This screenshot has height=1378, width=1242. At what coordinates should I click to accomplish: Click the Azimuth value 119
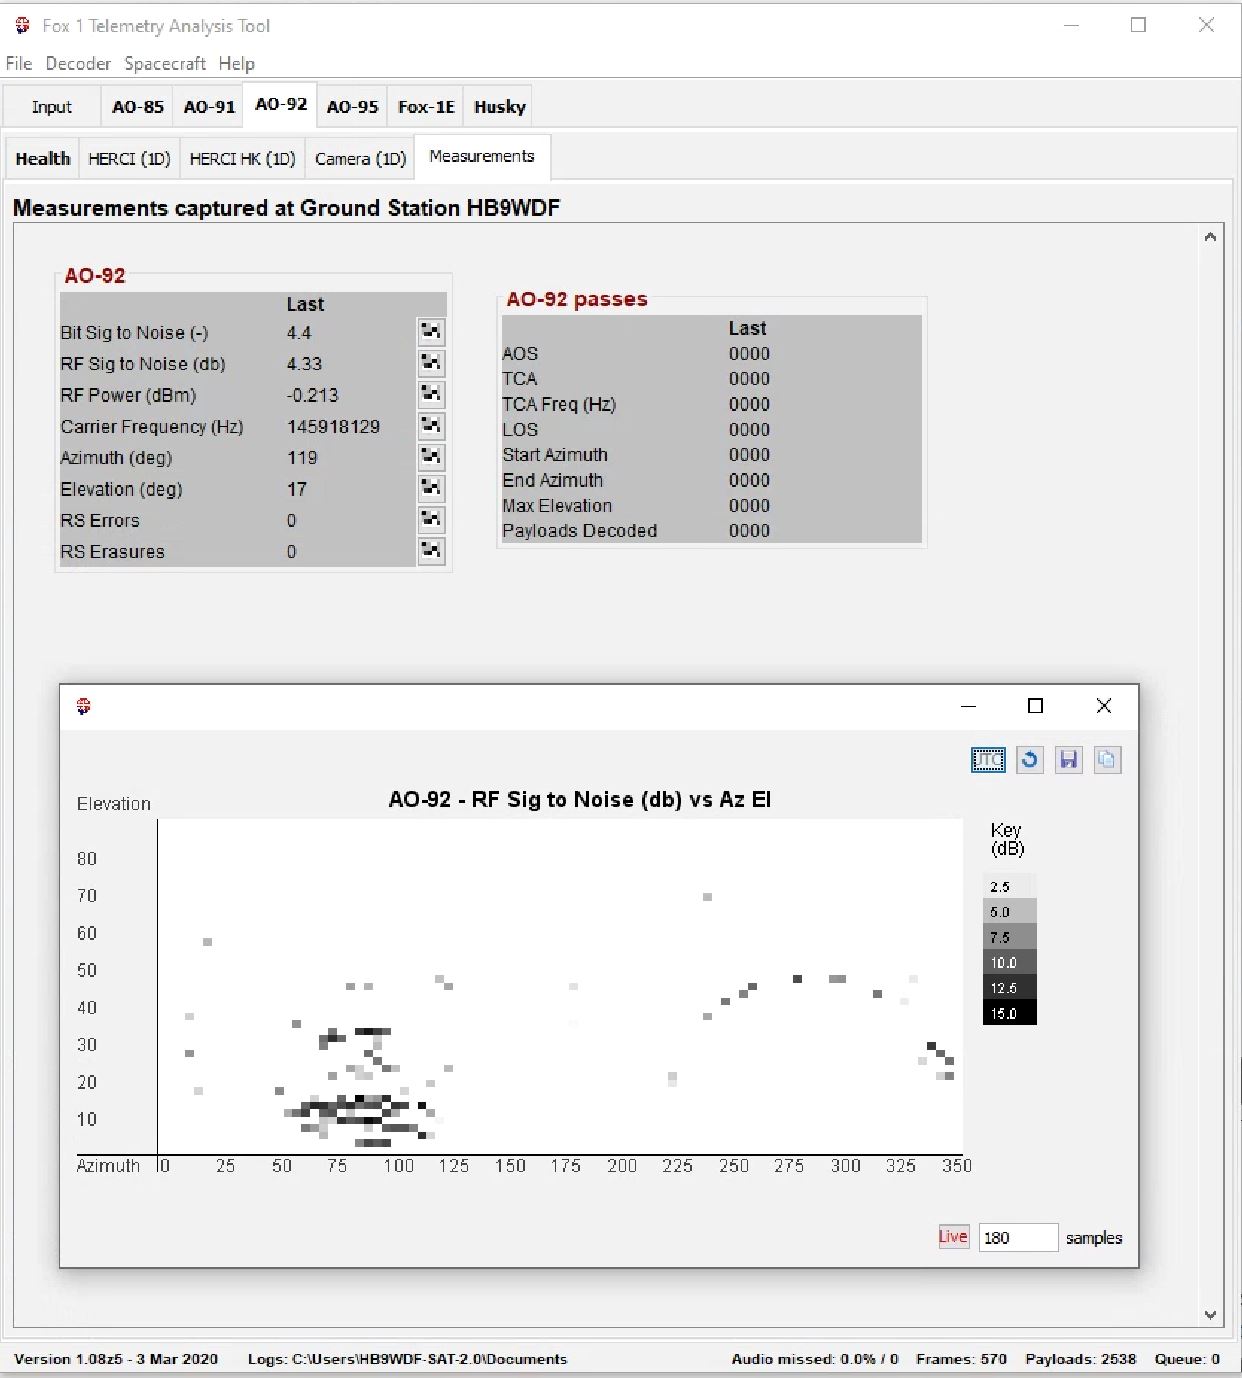point(302,458)
